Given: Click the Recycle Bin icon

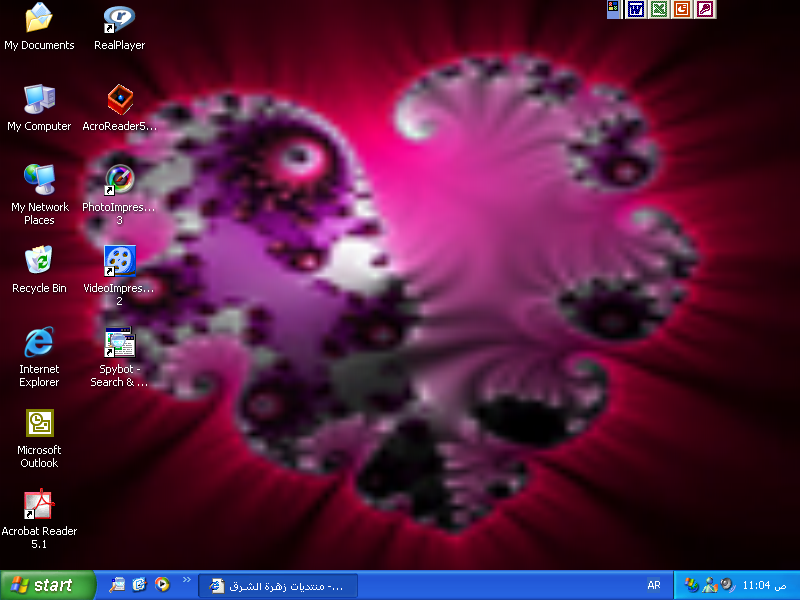Looking at the screenshot, I should pyautogui.click(x=39, y=261).
